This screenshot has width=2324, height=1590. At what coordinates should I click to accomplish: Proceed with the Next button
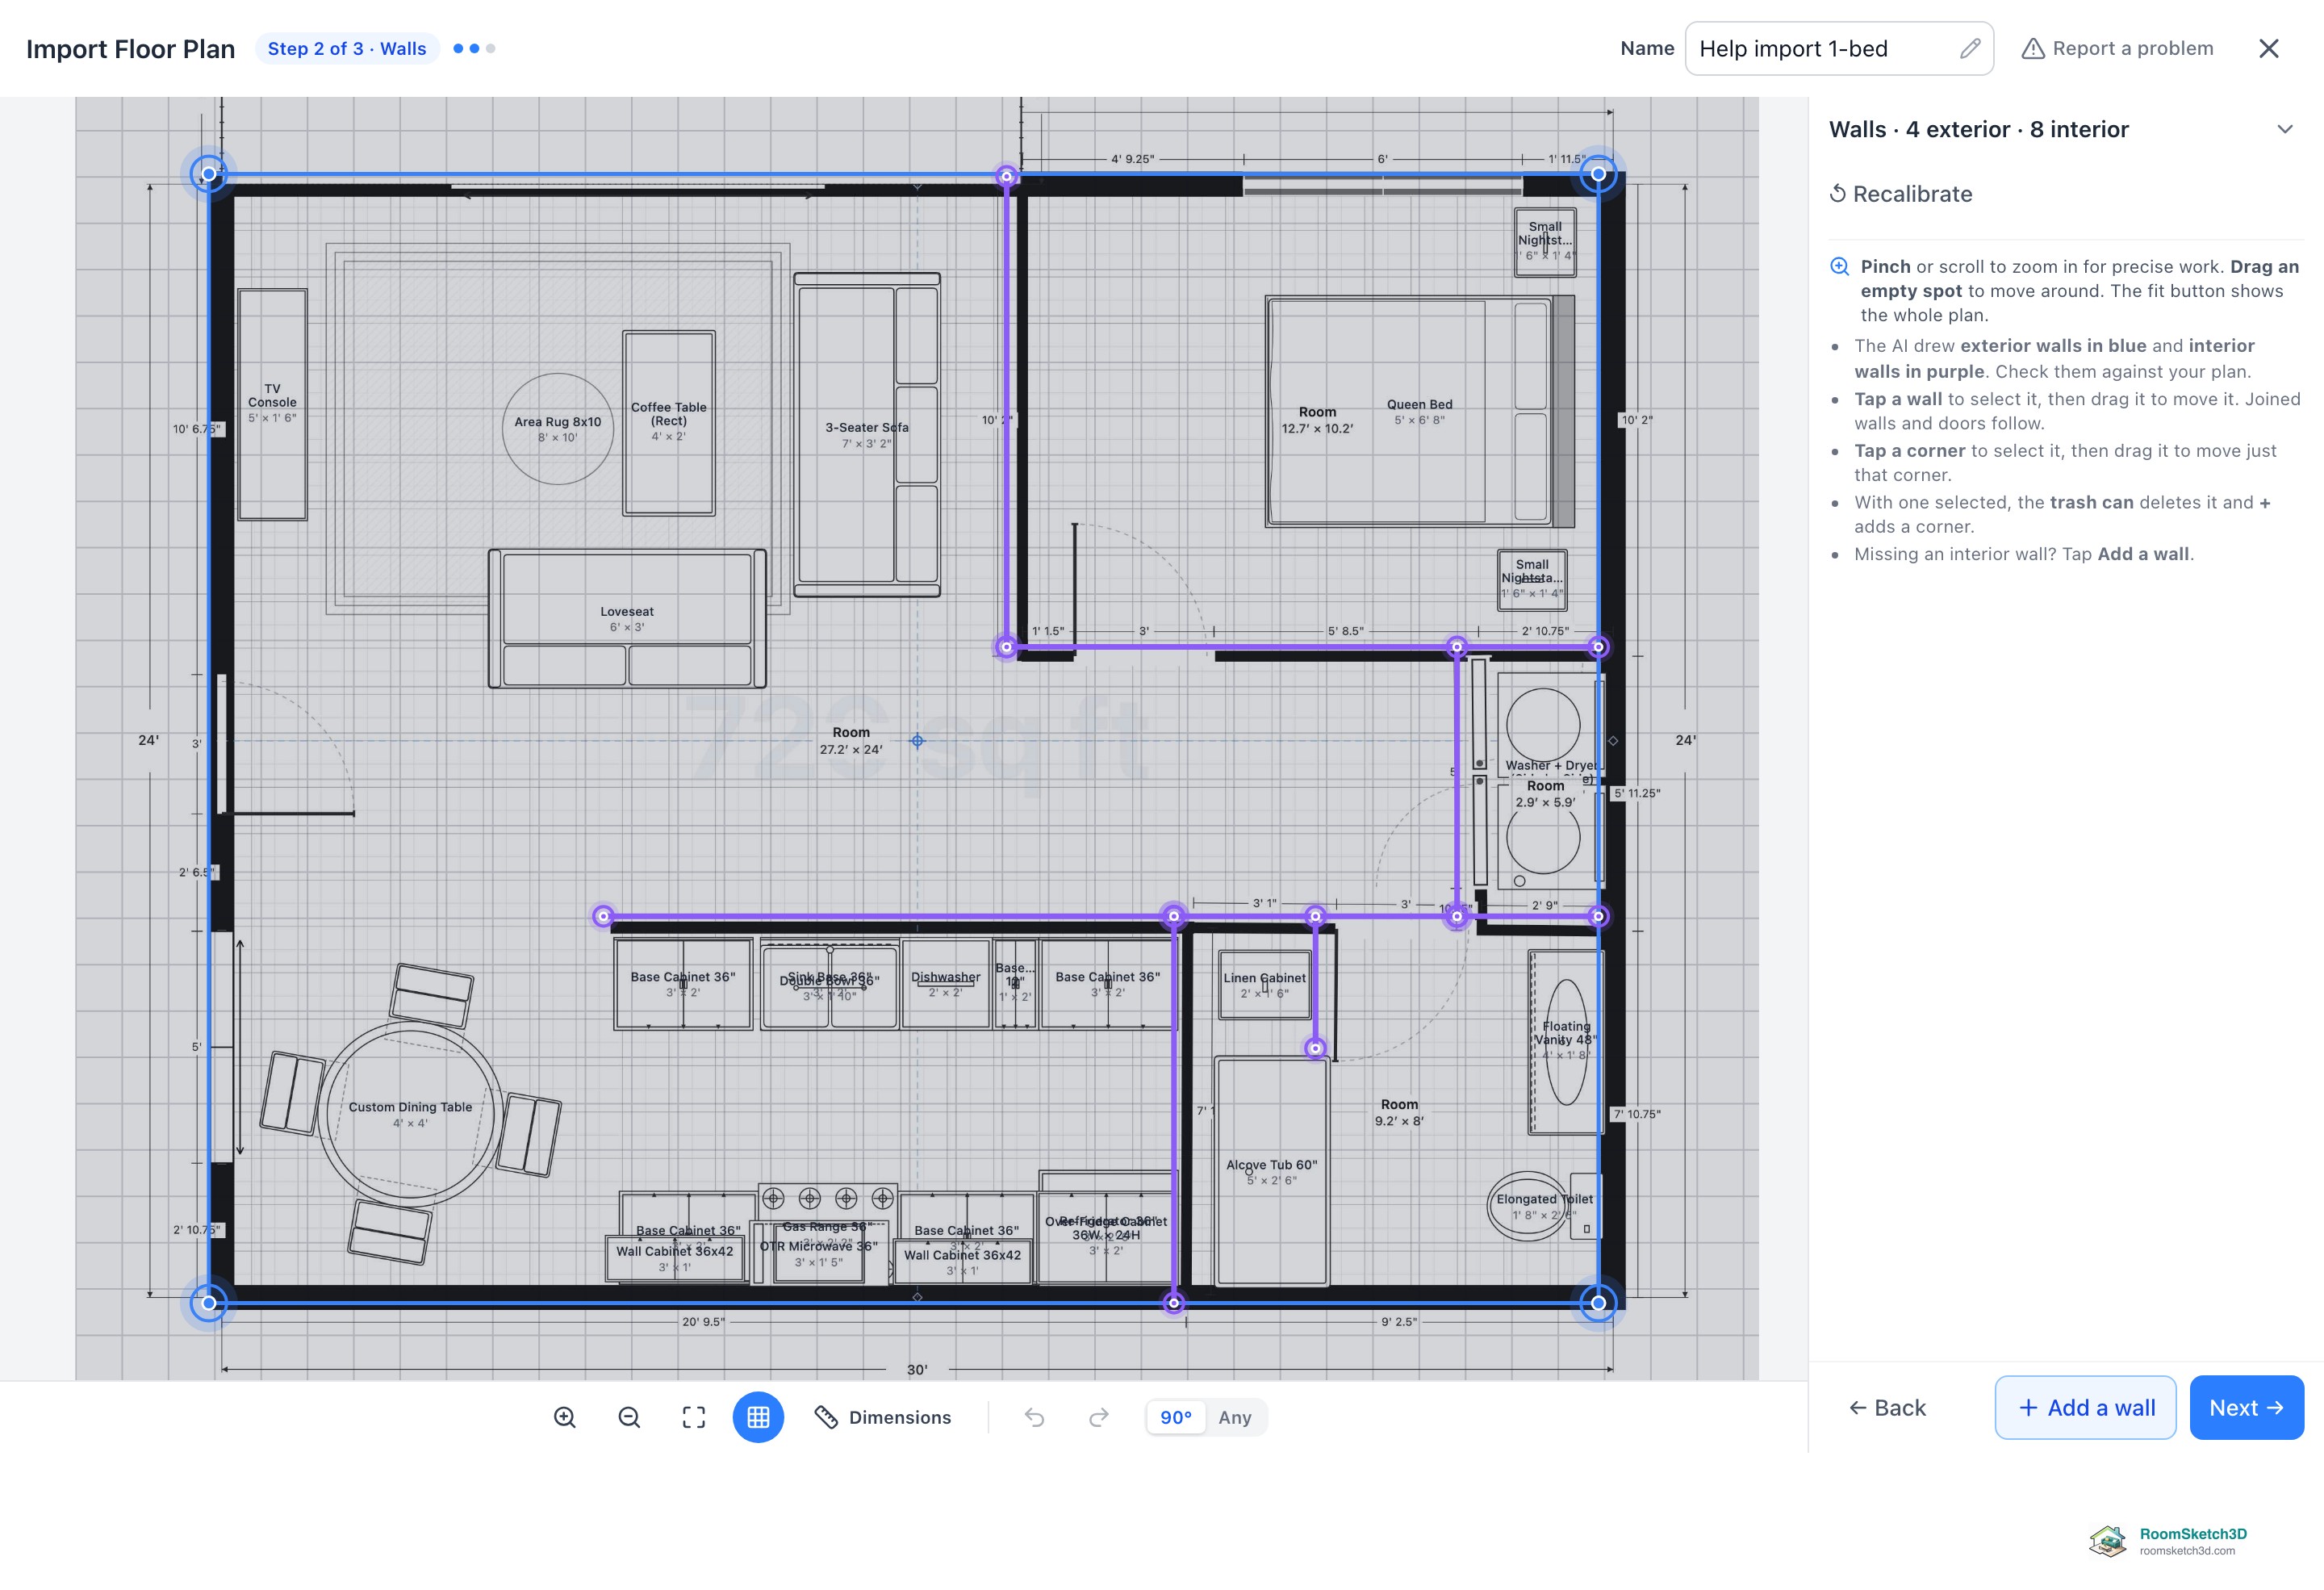click(x=2247, y=1408)
